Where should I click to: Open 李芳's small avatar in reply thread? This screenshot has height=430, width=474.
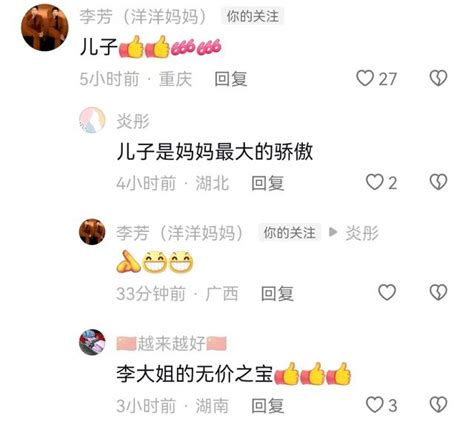coord(92,232)
